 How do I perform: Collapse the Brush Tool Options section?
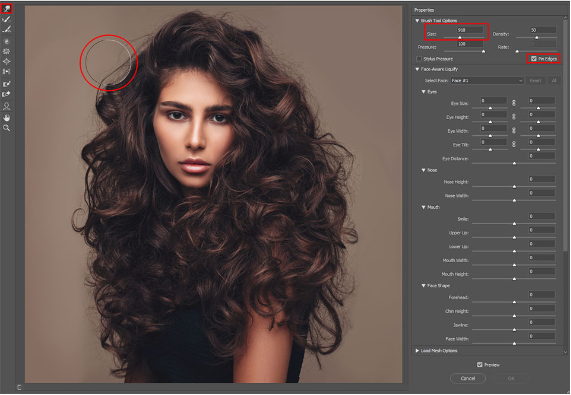click(x=417, y=21)
